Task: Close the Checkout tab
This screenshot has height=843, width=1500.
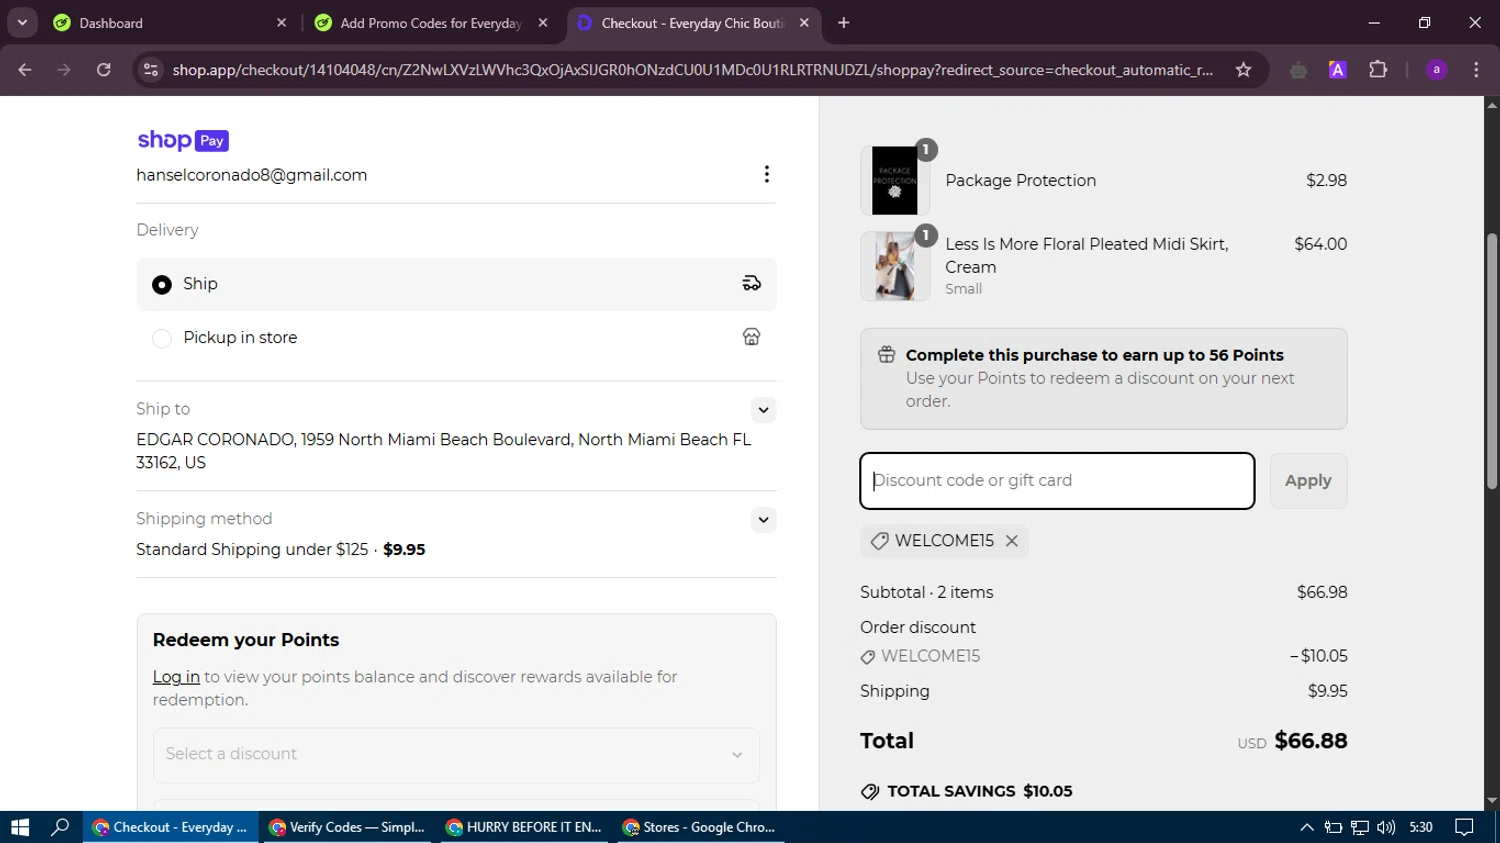Action: [x=804, y=23]
